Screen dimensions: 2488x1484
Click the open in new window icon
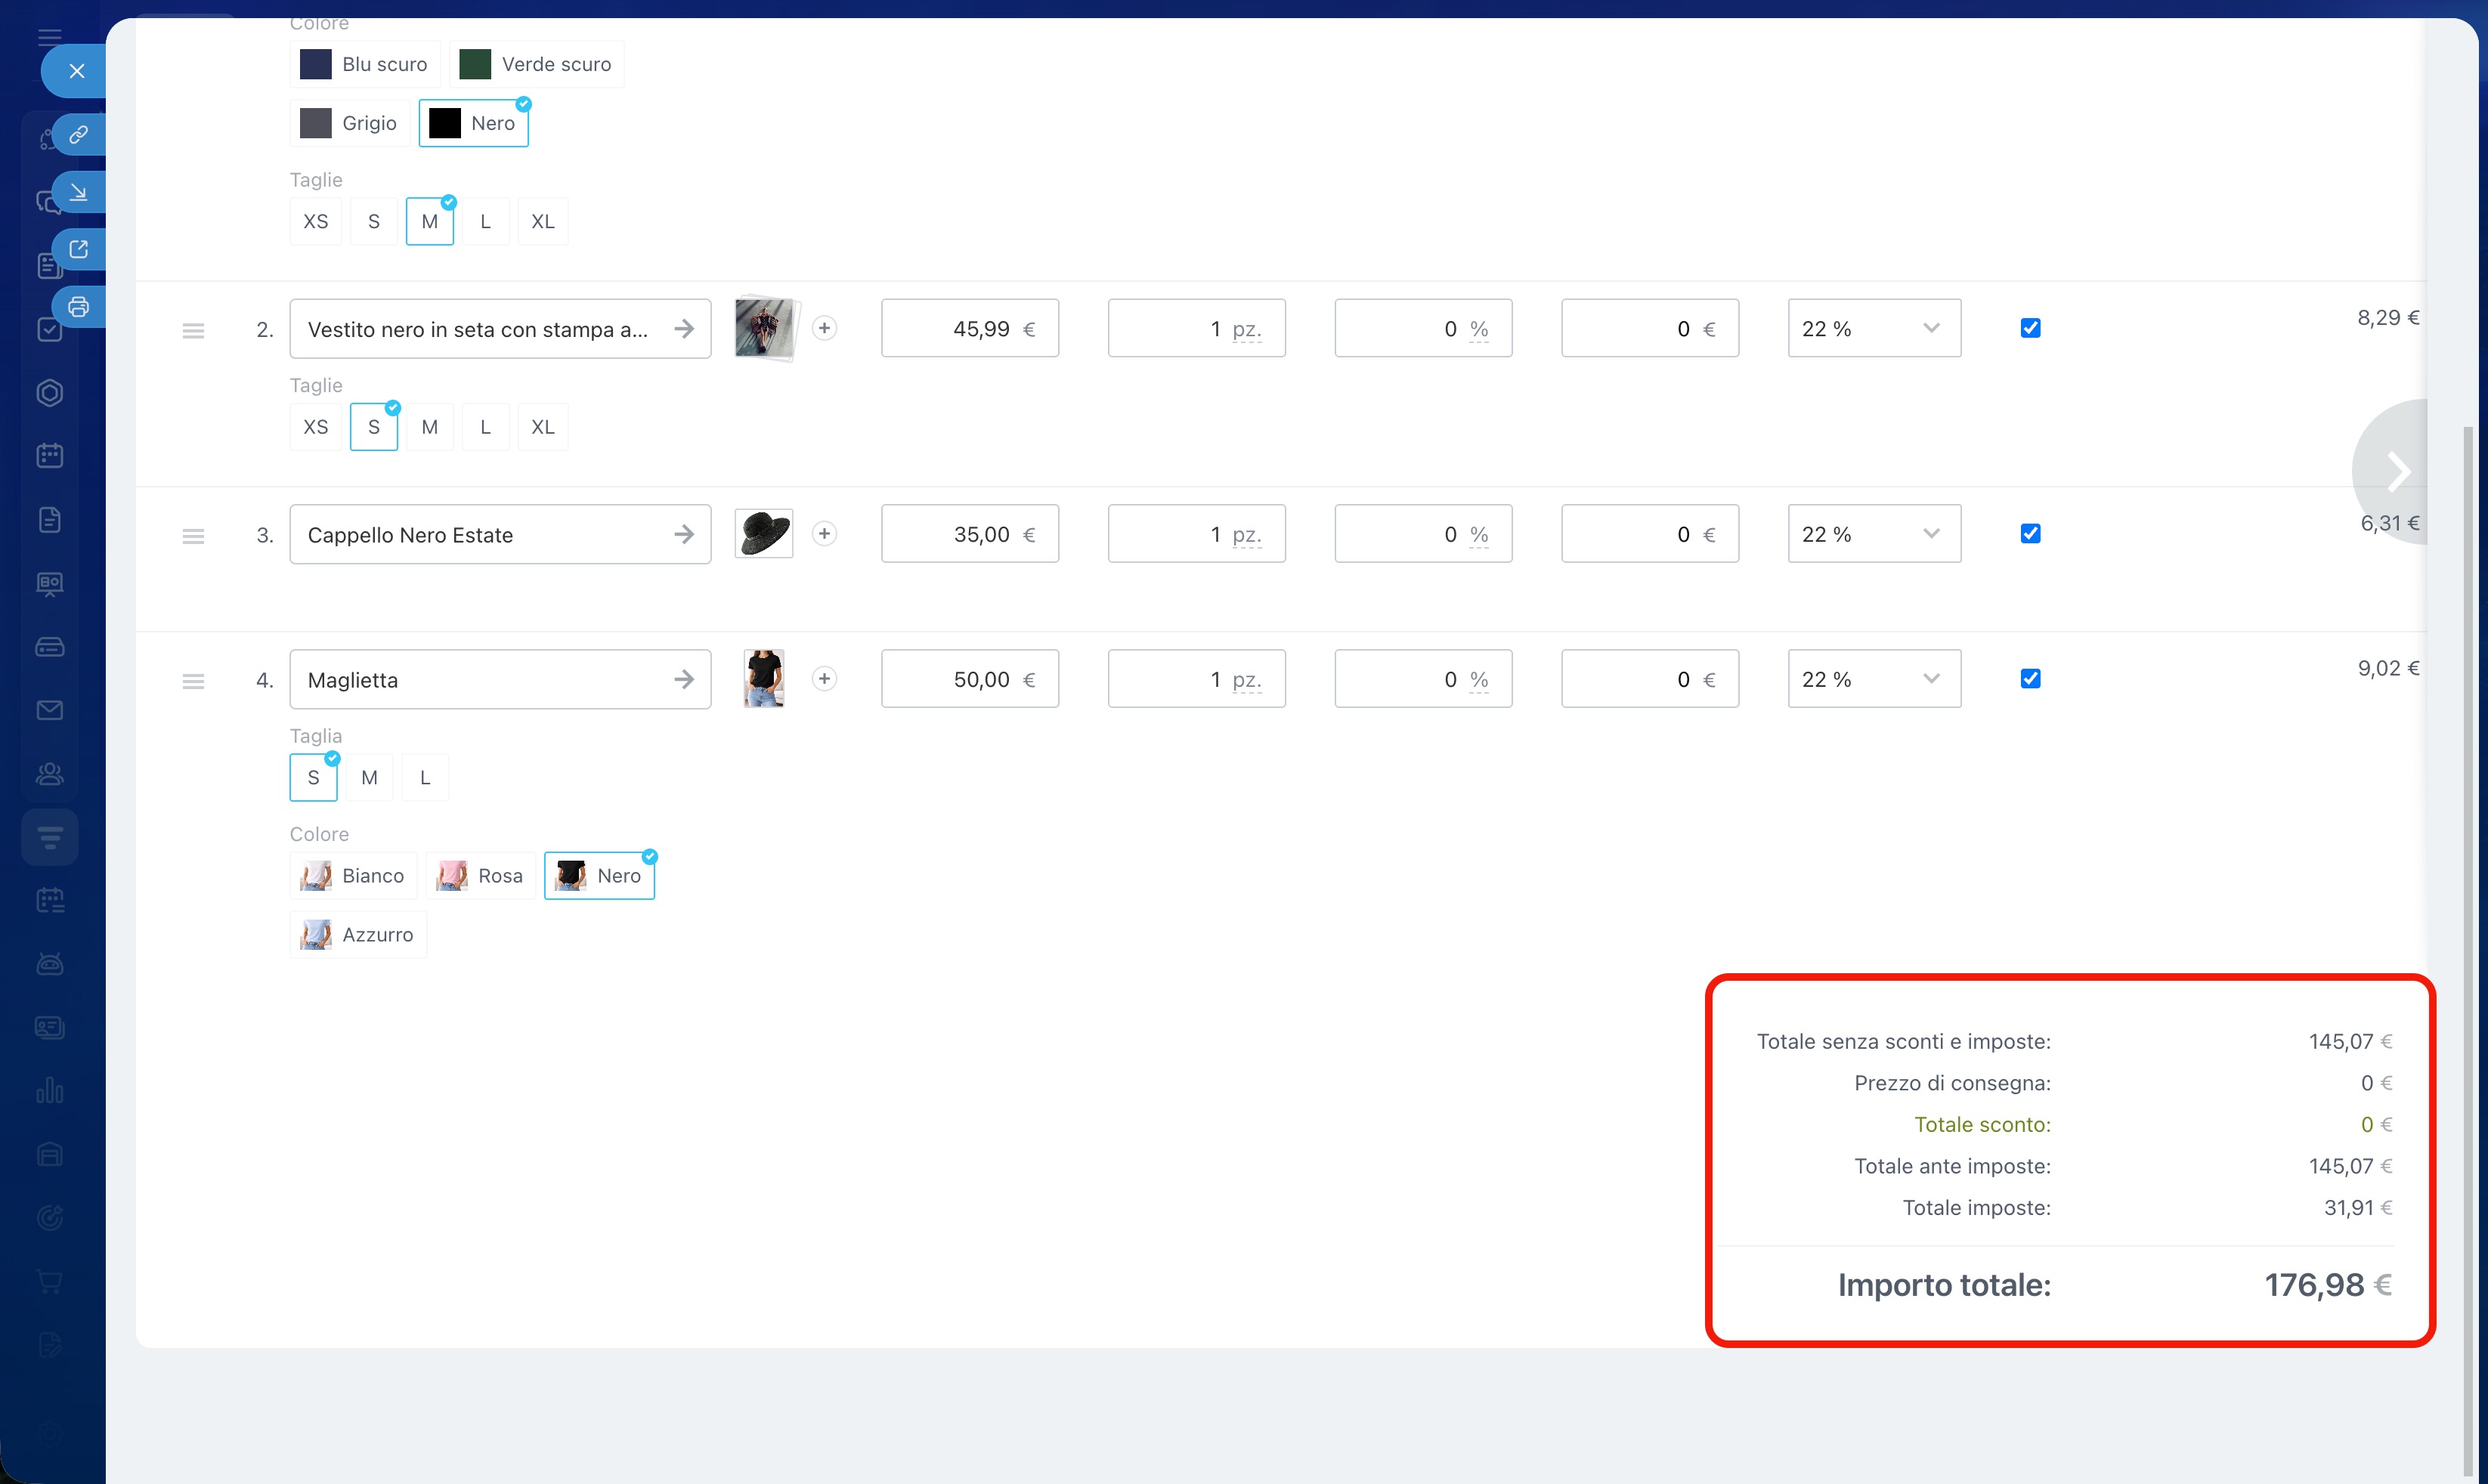[x=78, y=250]
